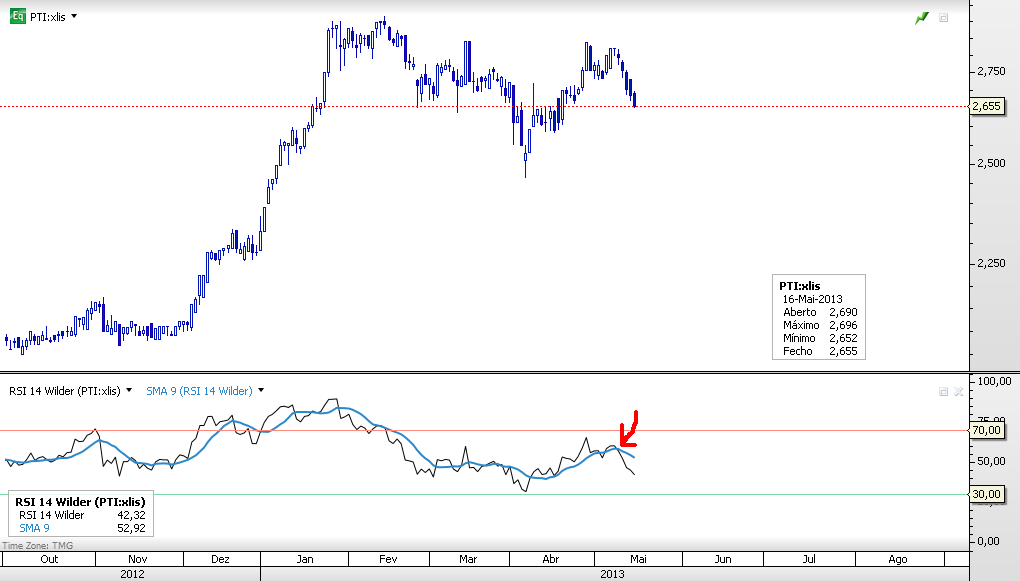The width and height of the screenshot is (1020, 581).
Task: Click the 2013 year label
Action: coord(612,574)
